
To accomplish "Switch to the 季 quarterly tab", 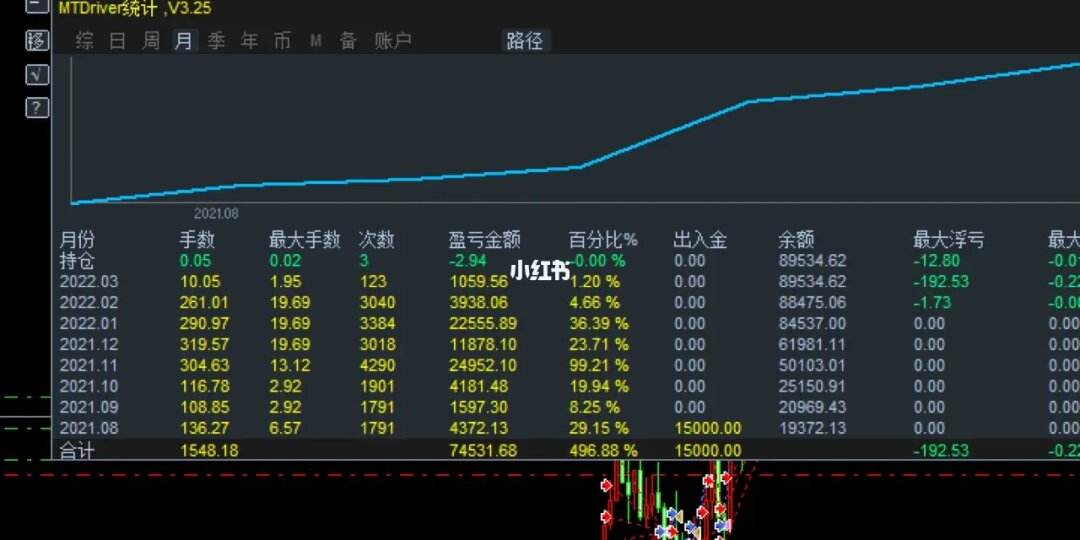I will [x=216, y=41].
